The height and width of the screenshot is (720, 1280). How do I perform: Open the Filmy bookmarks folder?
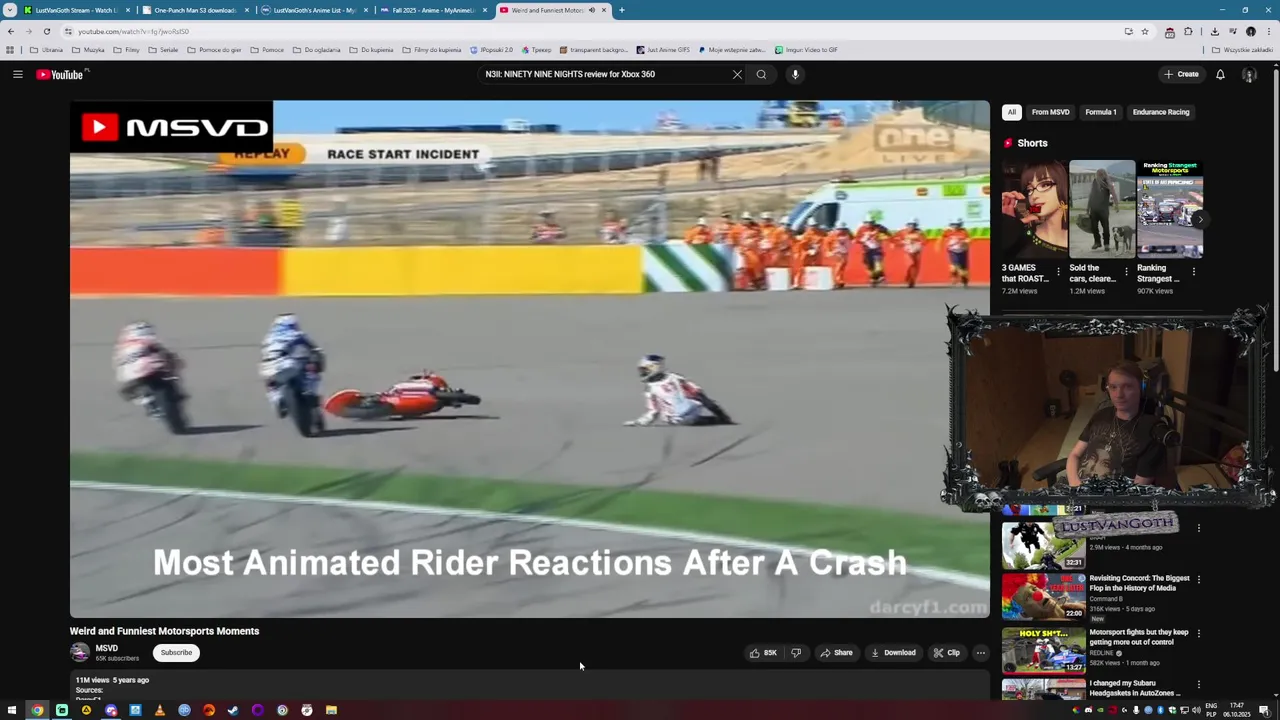tap(127, 49)
